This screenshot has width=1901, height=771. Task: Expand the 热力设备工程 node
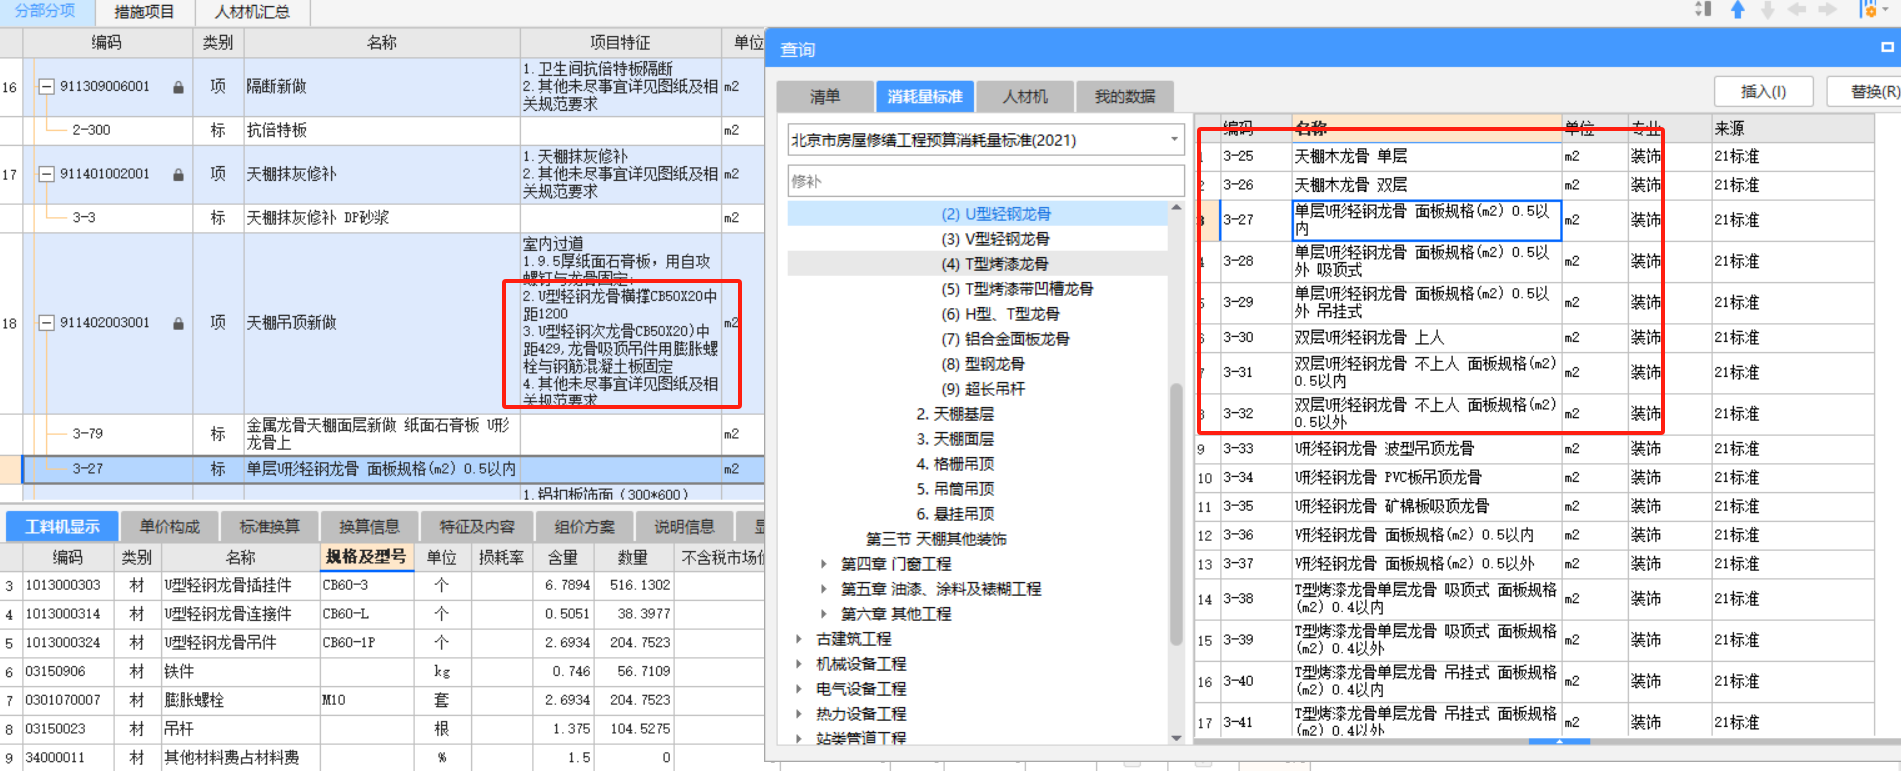[799, 714]
